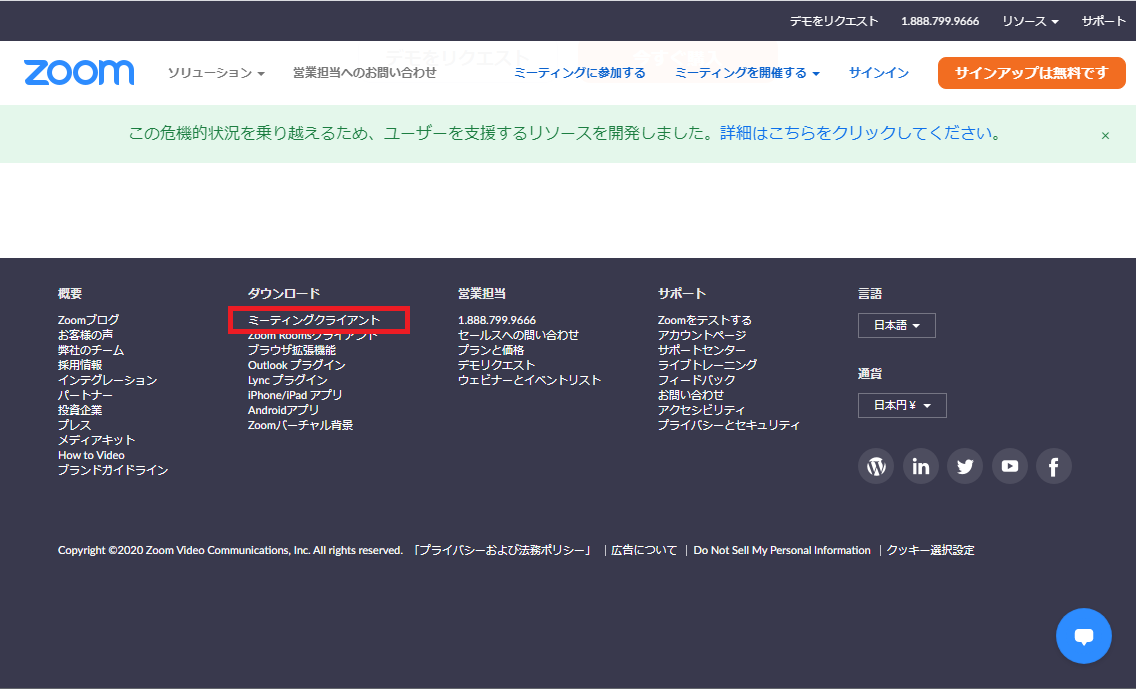Open the Twitter social icon
Screen dimensions: 1136x689
pos(965,466)
